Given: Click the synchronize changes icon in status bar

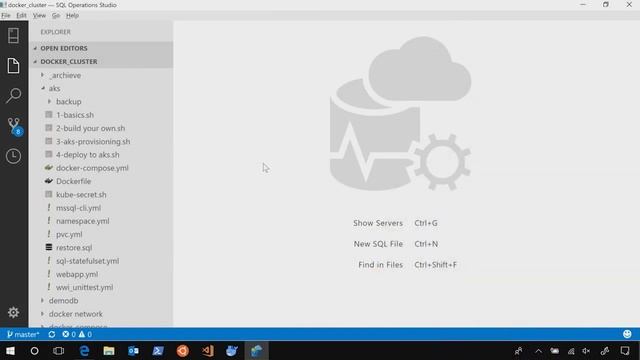Looking at the screenshot, I should click(x=51, y=334).
